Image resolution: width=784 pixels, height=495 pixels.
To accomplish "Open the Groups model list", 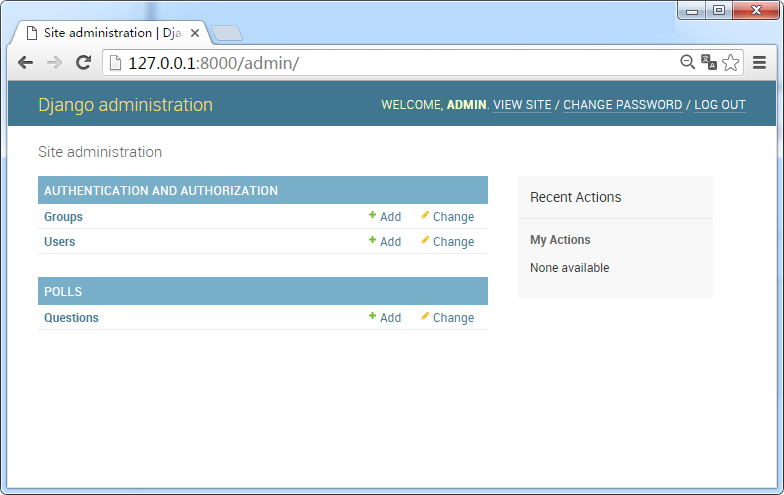I will 63,216.
